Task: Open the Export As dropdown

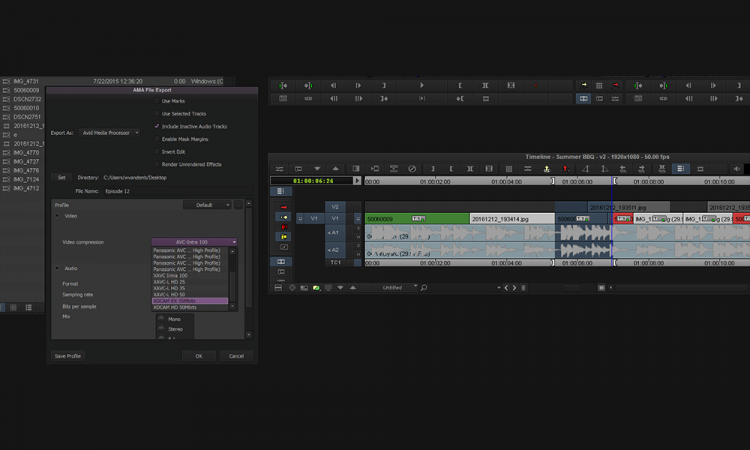Action: tap(110, 132)
